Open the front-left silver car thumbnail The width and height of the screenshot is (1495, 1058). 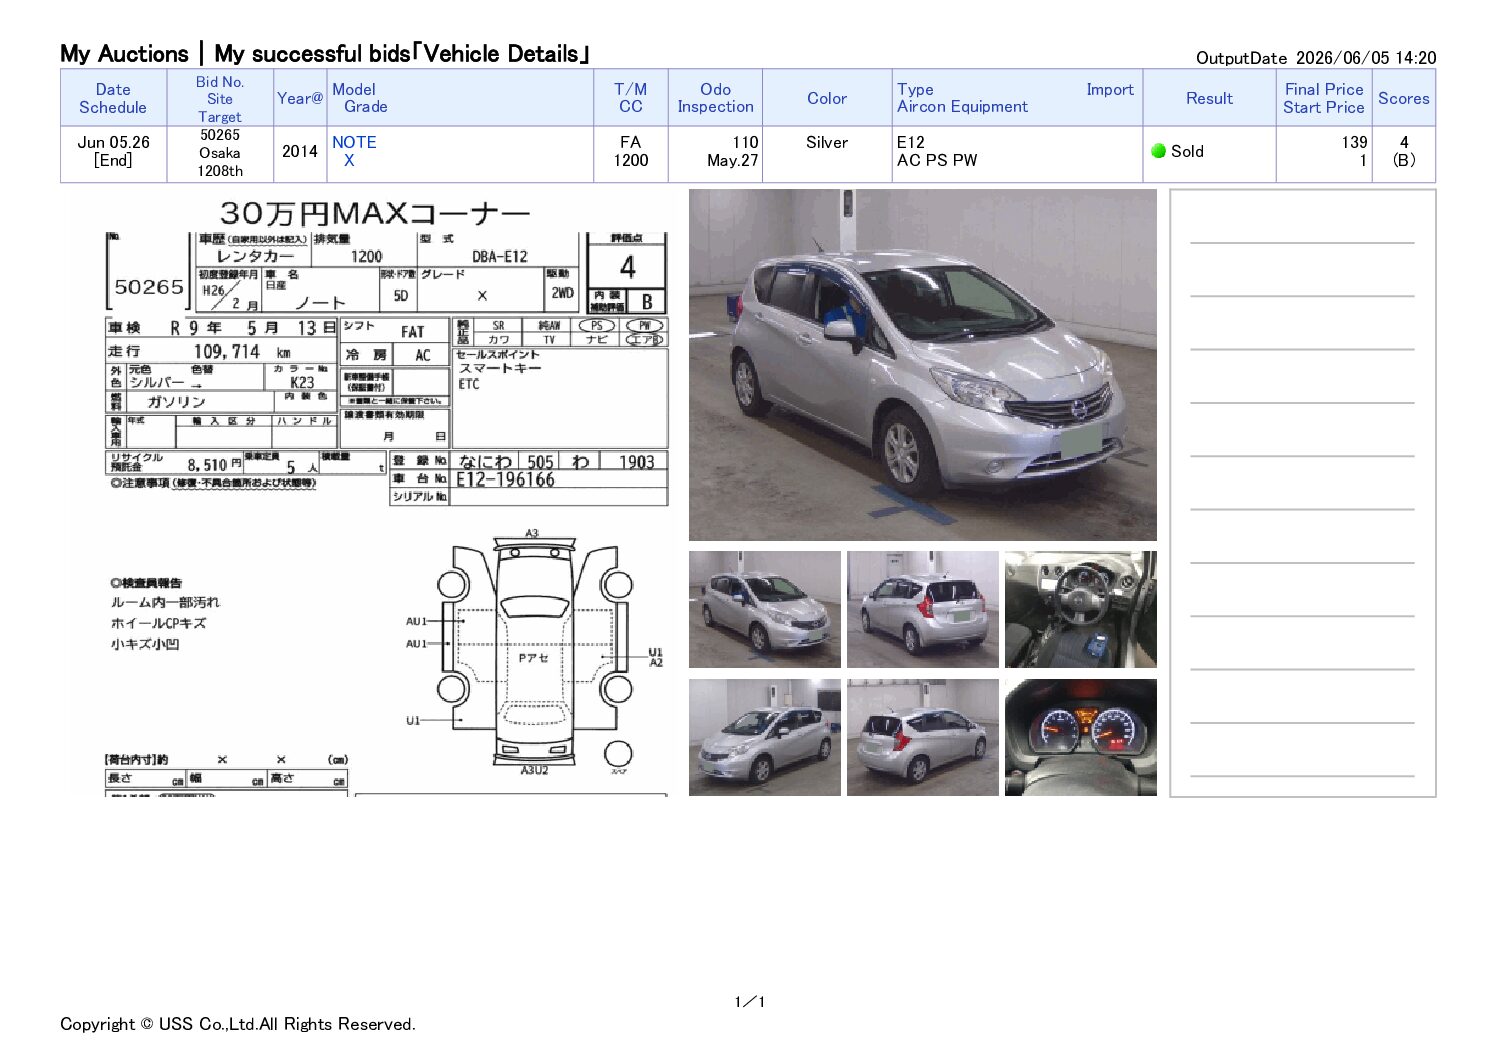click(x=765, y=609)
